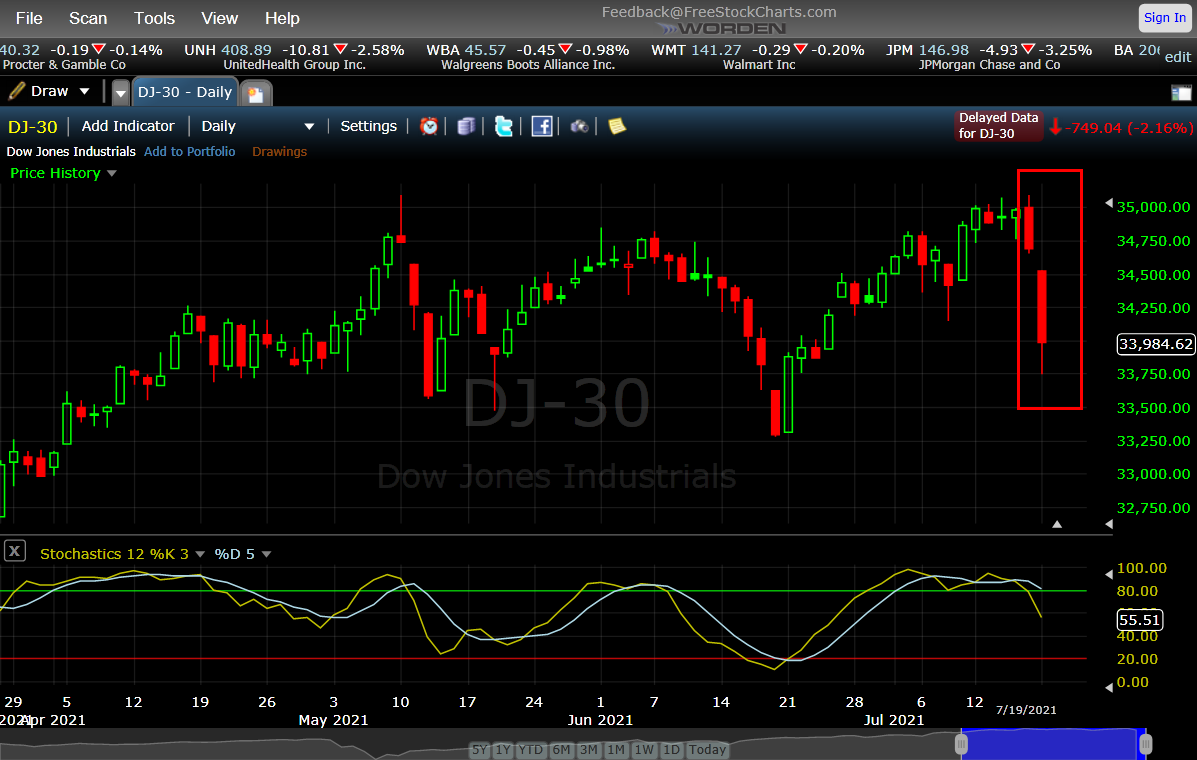Click WMT ticker in the scrolling bar
This screenshot has height=760, width=1197.
pyautogui.click(x=758, y=56)
